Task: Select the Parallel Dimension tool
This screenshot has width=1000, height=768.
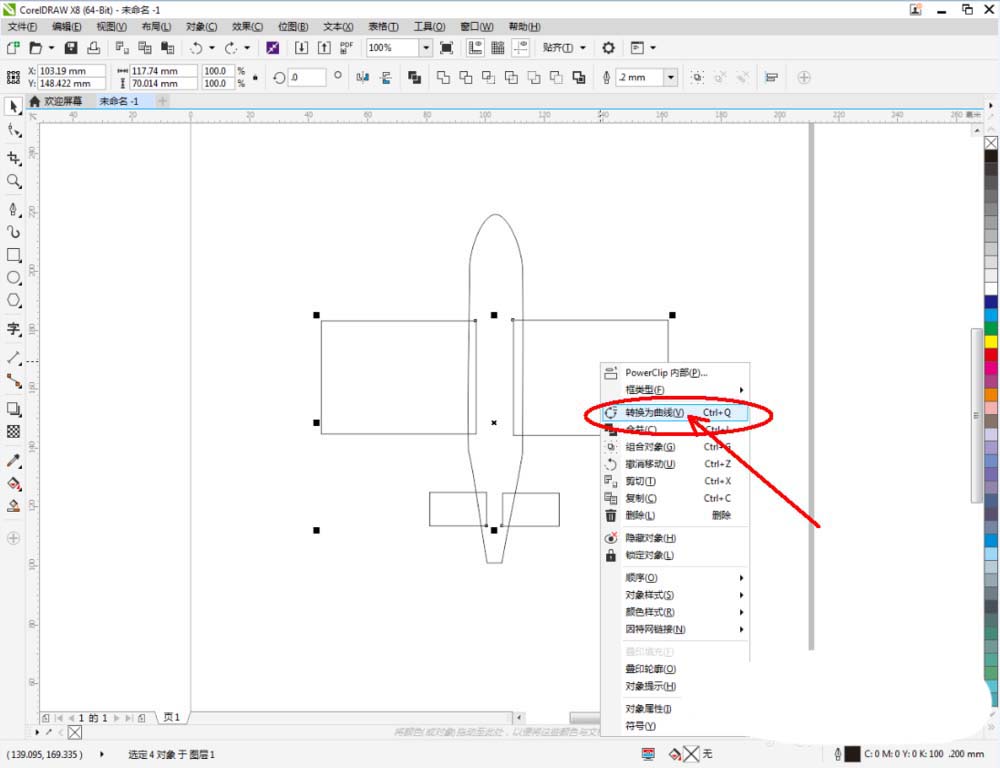Action: click(13, 358)
